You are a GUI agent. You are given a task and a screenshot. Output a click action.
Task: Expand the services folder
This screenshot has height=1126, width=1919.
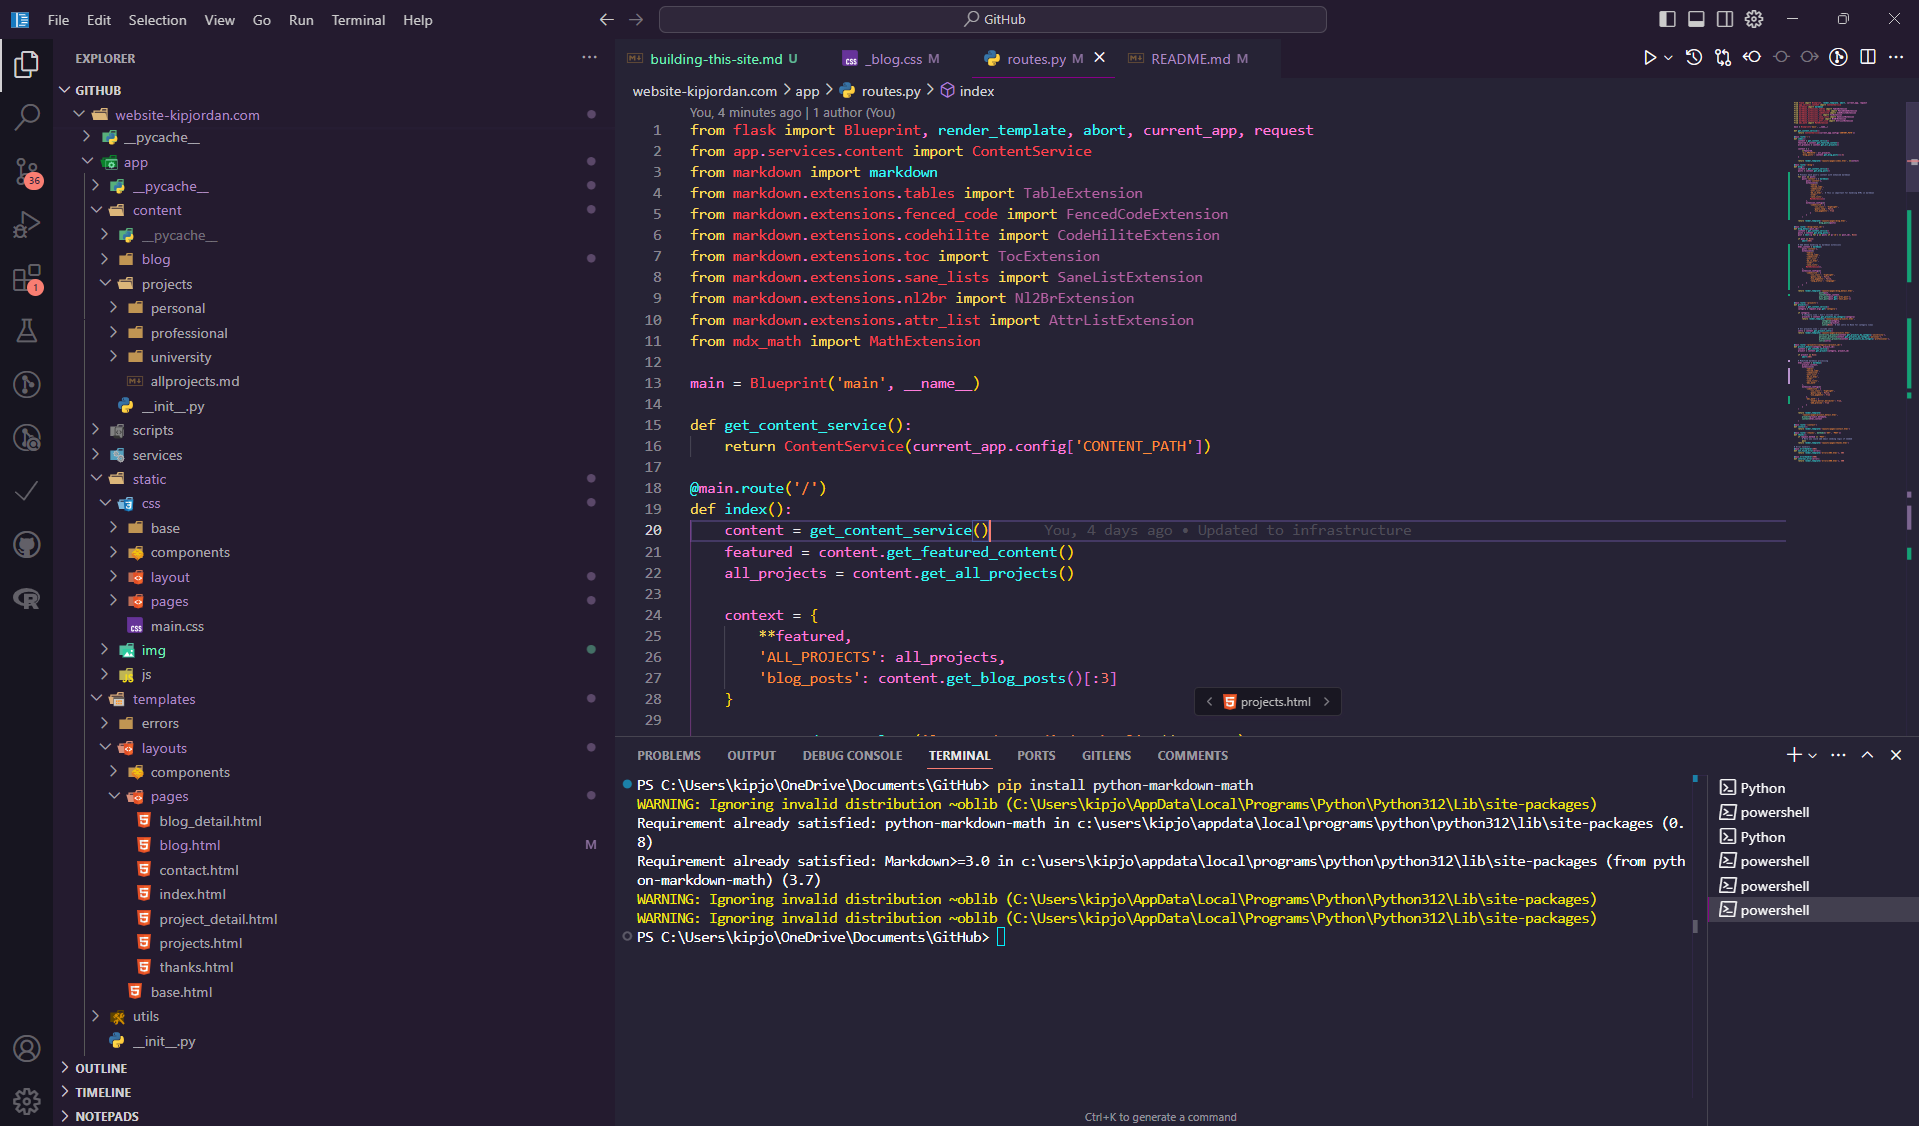(335, 455)
